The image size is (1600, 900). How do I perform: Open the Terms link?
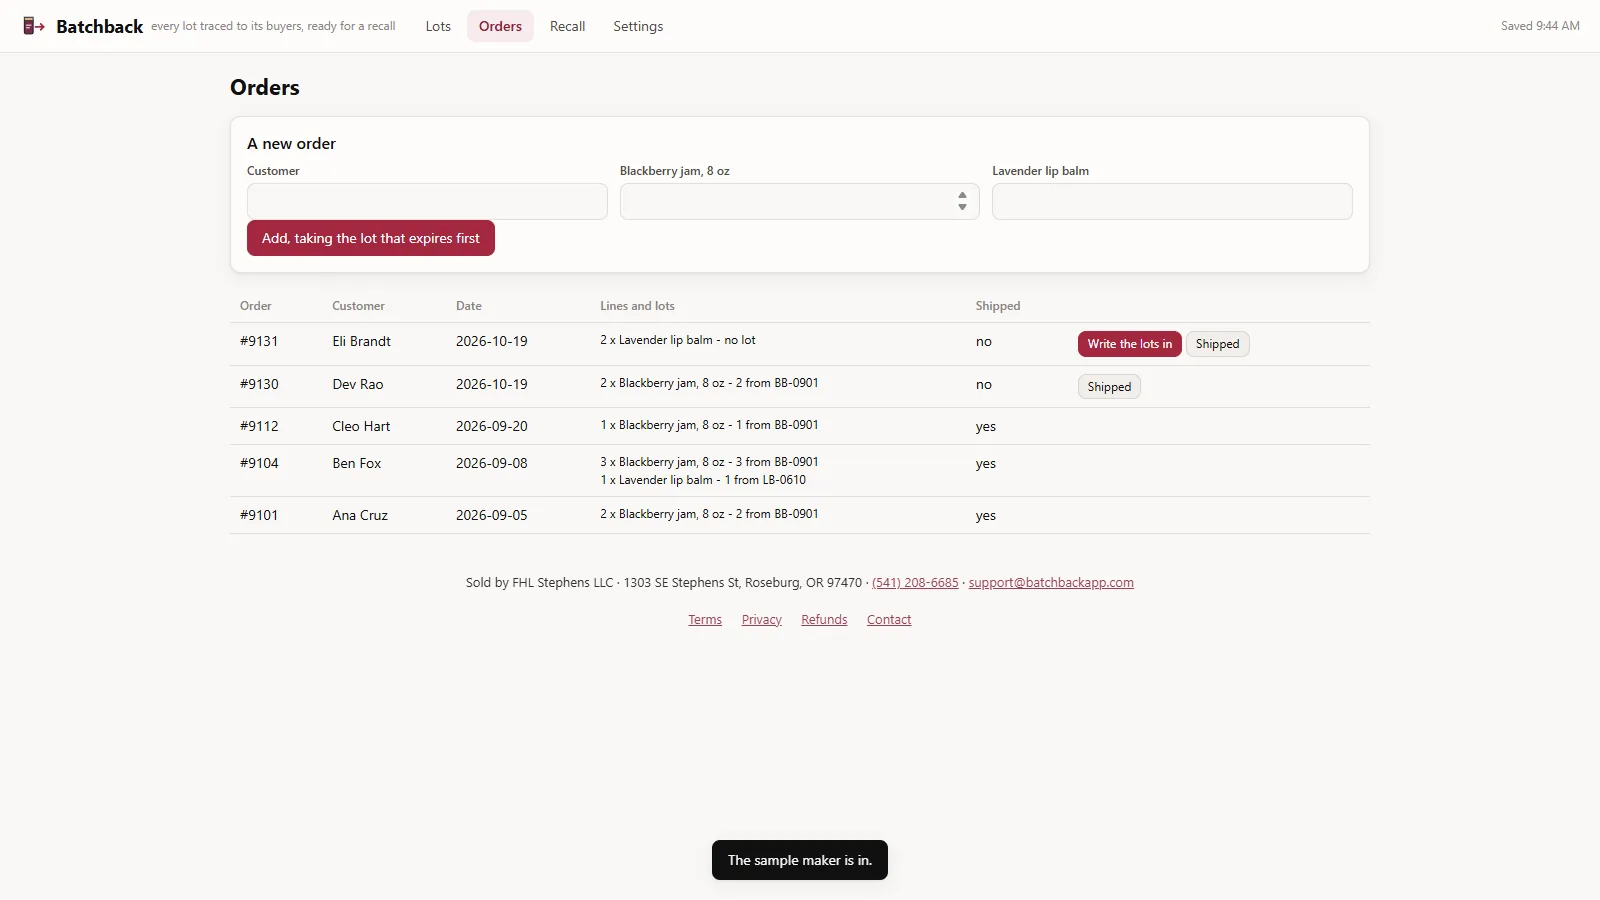coord(705,619)
